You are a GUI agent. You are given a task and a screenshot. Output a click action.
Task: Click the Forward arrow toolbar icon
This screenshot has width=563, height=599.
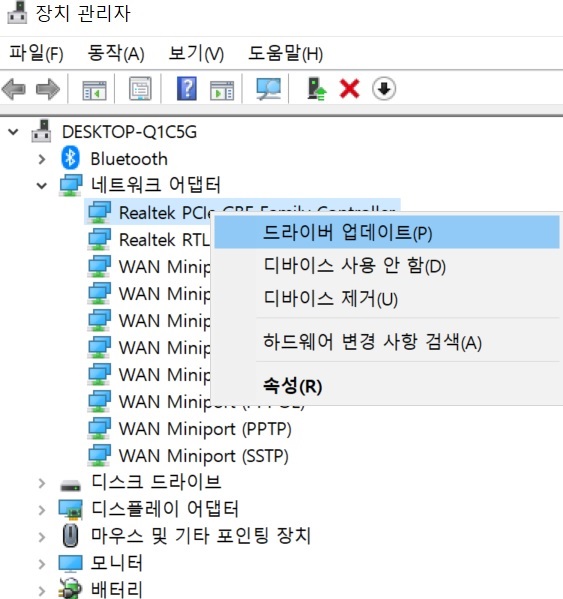pyautogui.click(x=48, y=89)
